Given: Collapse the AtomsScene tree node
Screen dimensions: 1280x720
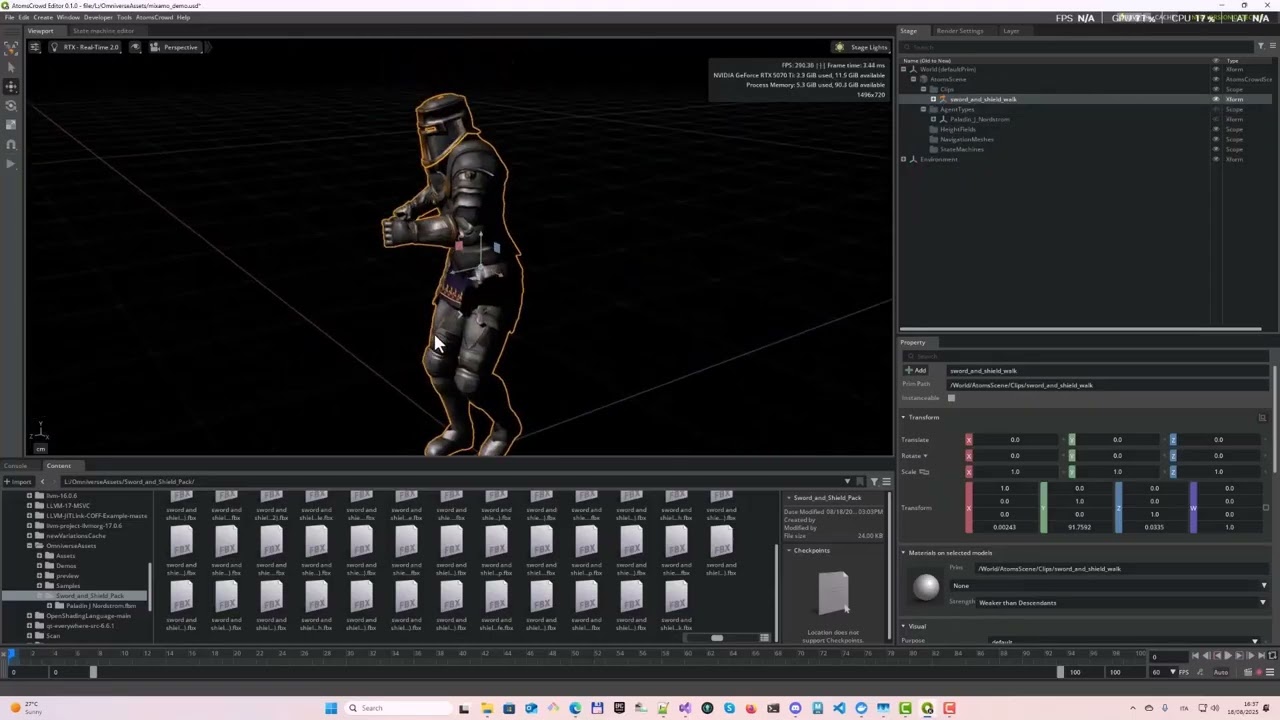Looking at the screenshot, I should (913, 79).
